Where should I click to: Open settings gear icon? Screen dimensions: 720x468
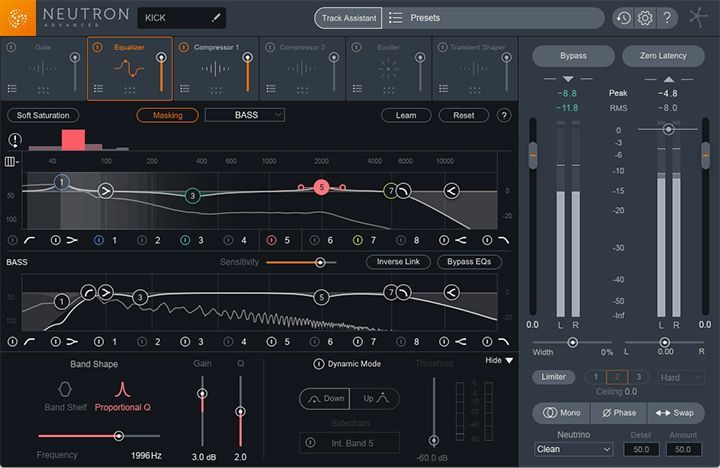click(645, 18)
